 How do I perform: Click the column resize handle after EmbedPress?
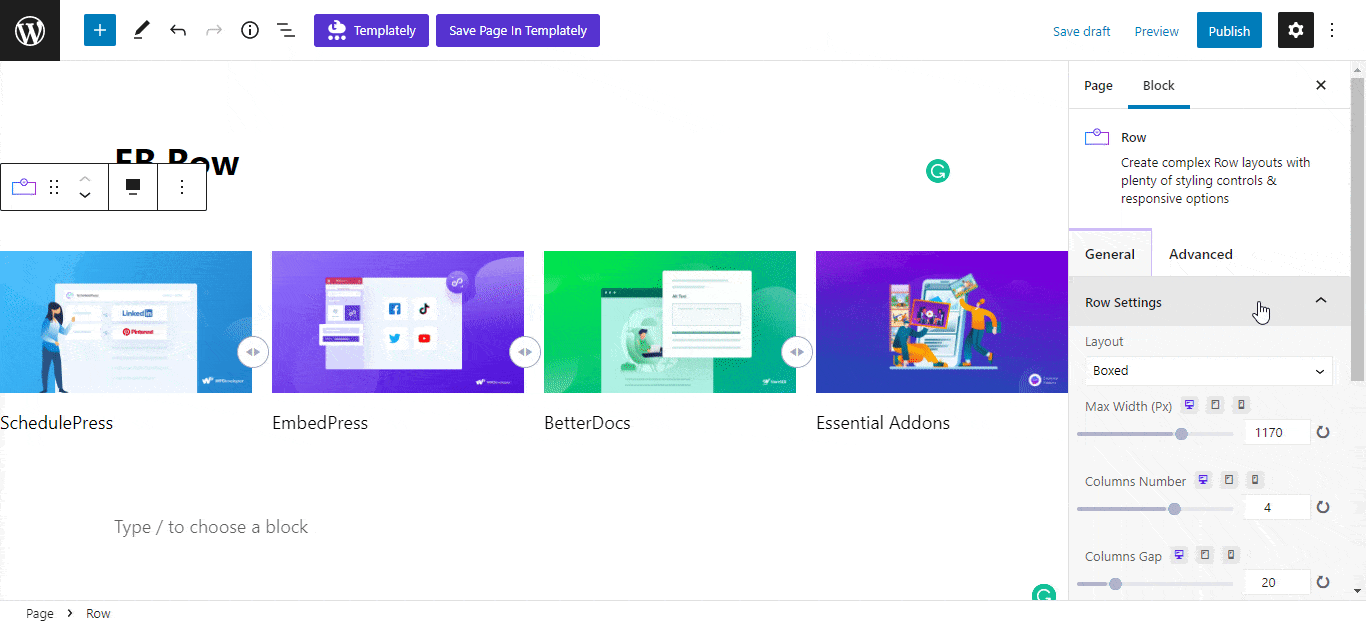pyautogui.click(x=525, y=352)
